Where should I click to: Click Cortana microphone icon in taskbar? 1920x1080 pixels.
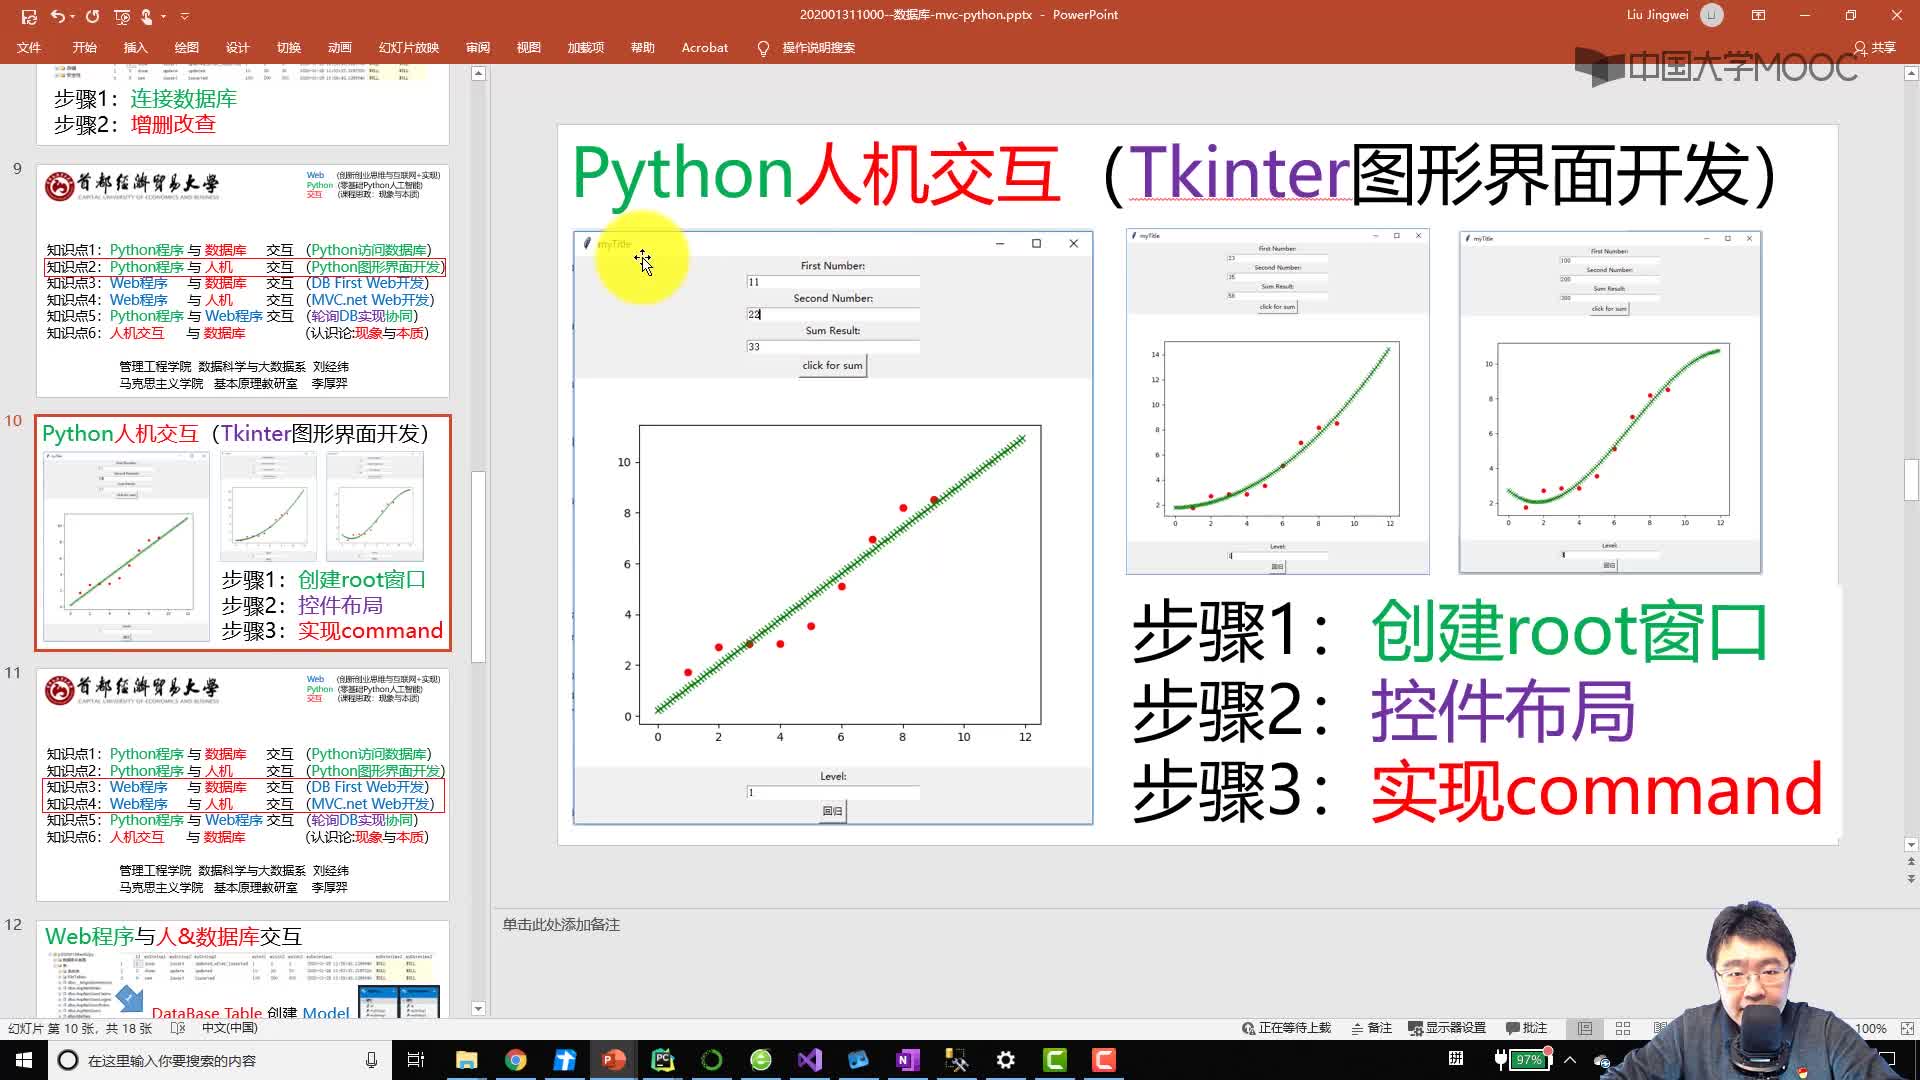371,1060
